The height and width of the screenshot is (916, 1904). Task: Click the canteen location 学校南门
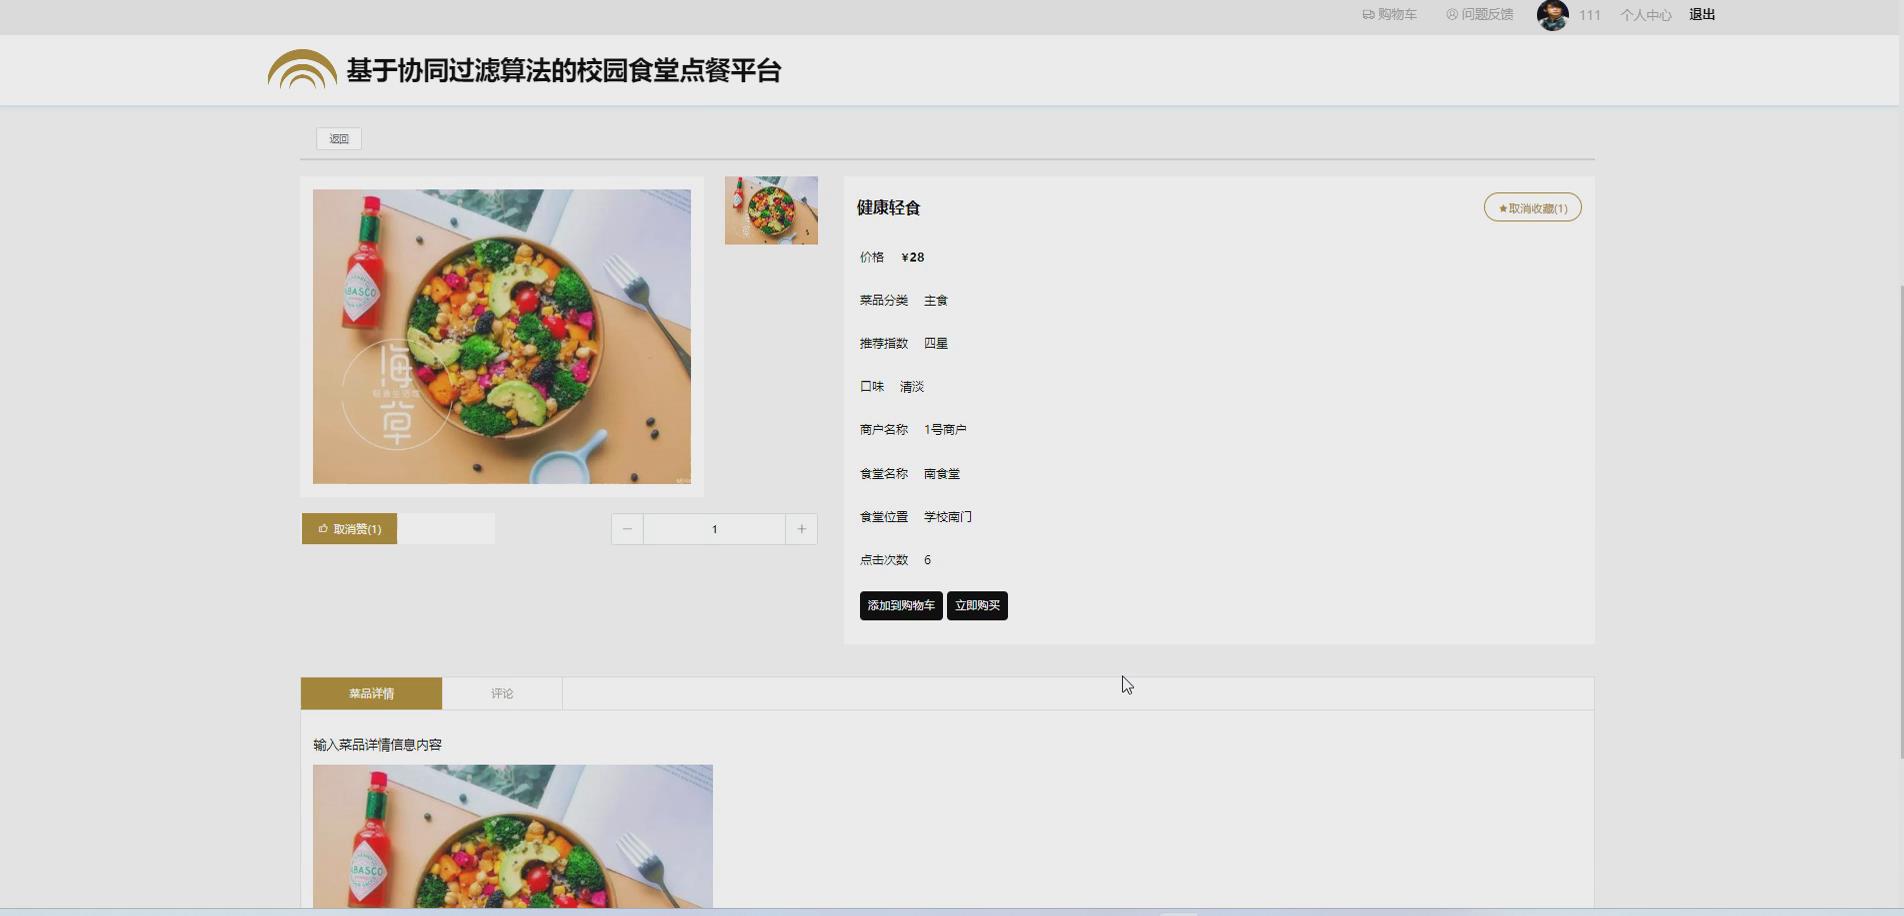coord(948,517)
